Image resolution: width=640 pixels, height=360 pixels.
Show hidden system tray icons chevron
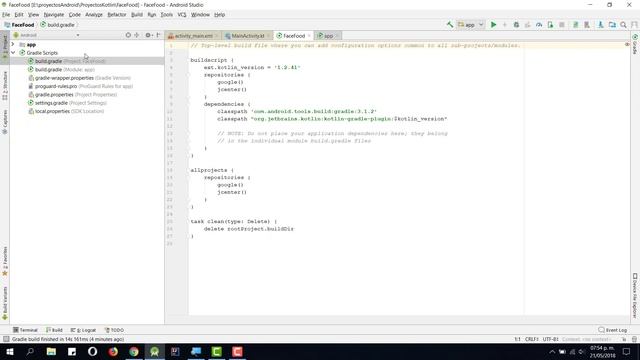click(x=552, y=351)
